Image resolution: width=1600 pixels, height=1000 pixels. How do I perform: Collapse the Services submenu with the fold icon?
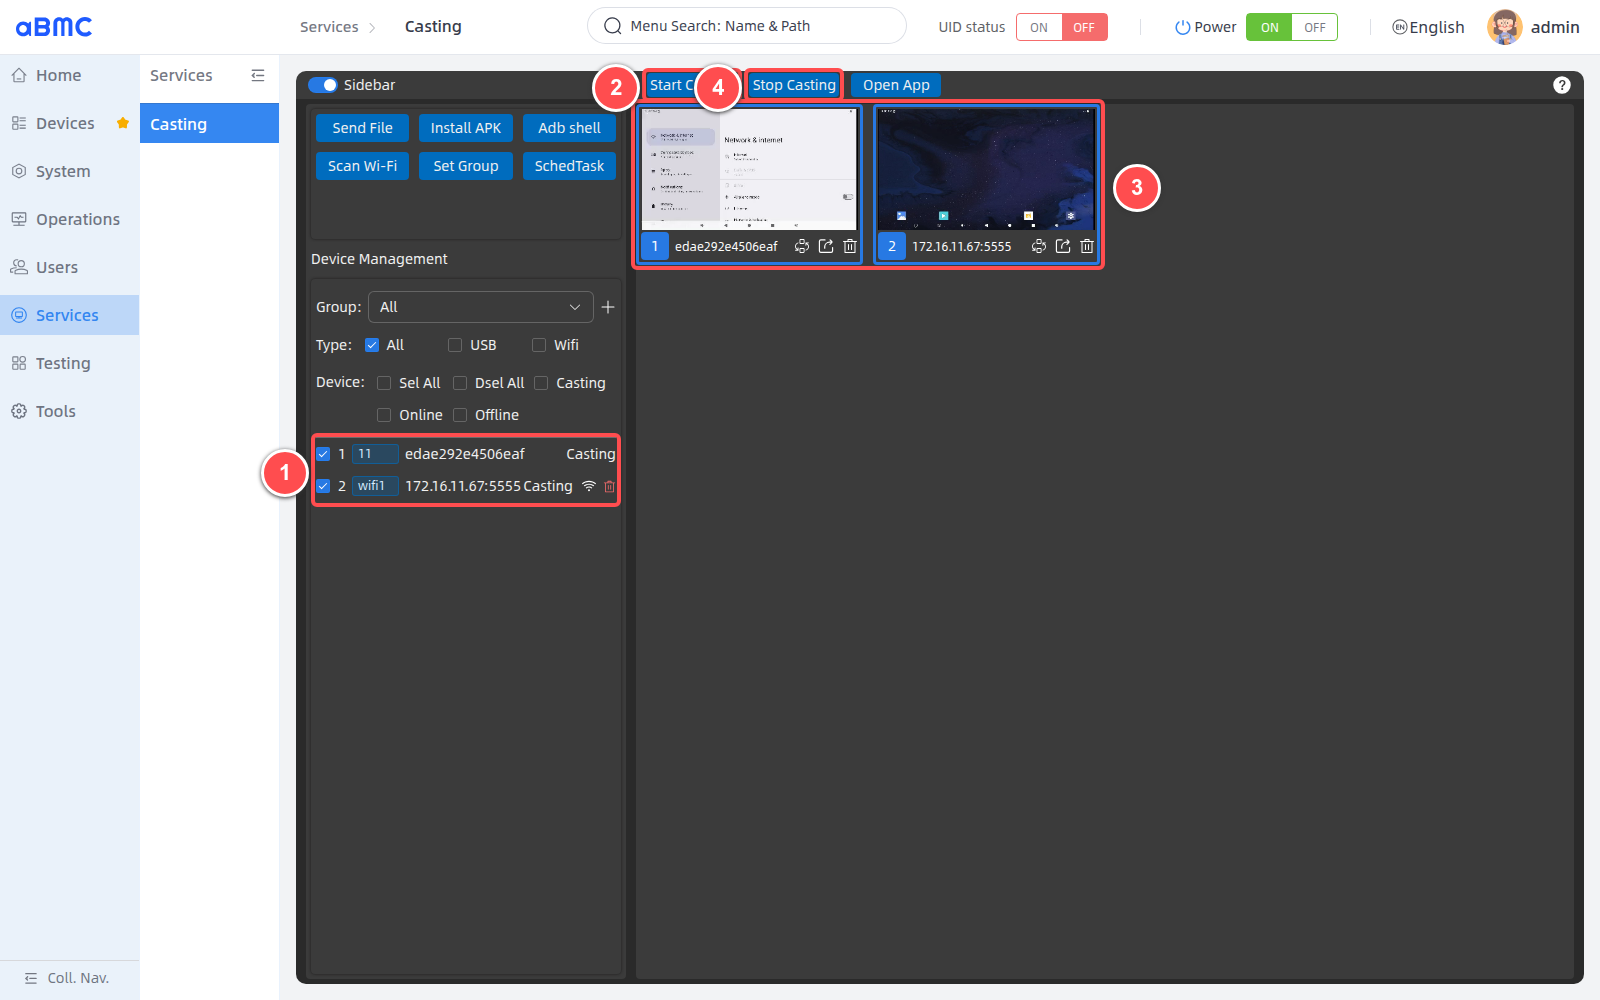(x=258, y=75)
